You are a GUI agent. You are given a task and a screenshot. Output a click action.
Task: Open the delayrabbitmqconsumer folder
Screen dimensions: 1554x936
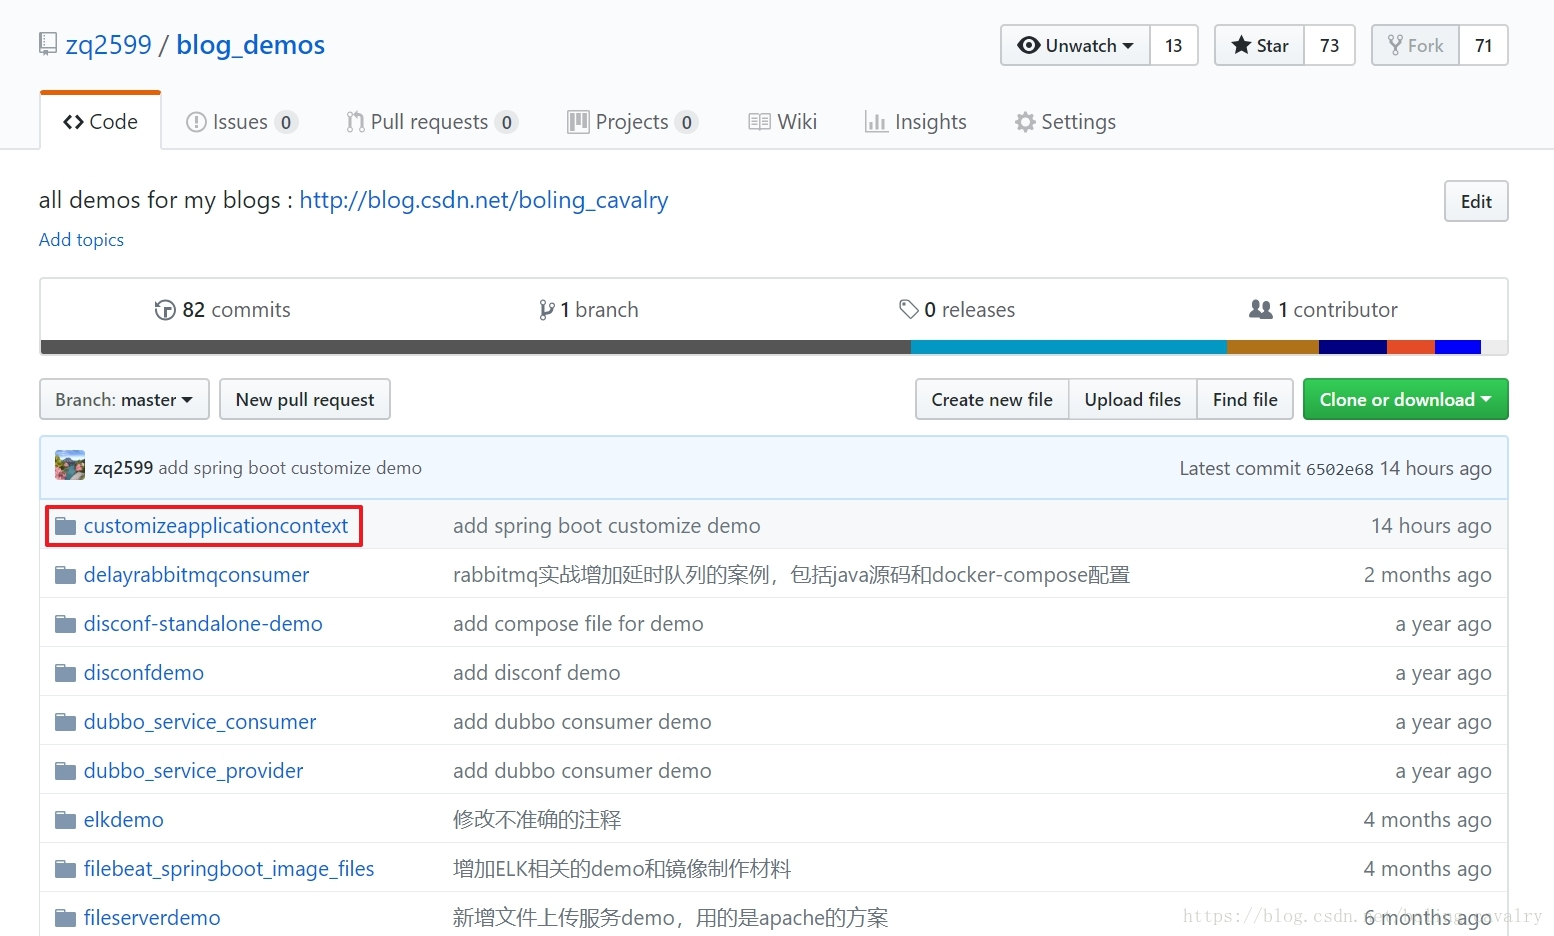coord(196,575)
